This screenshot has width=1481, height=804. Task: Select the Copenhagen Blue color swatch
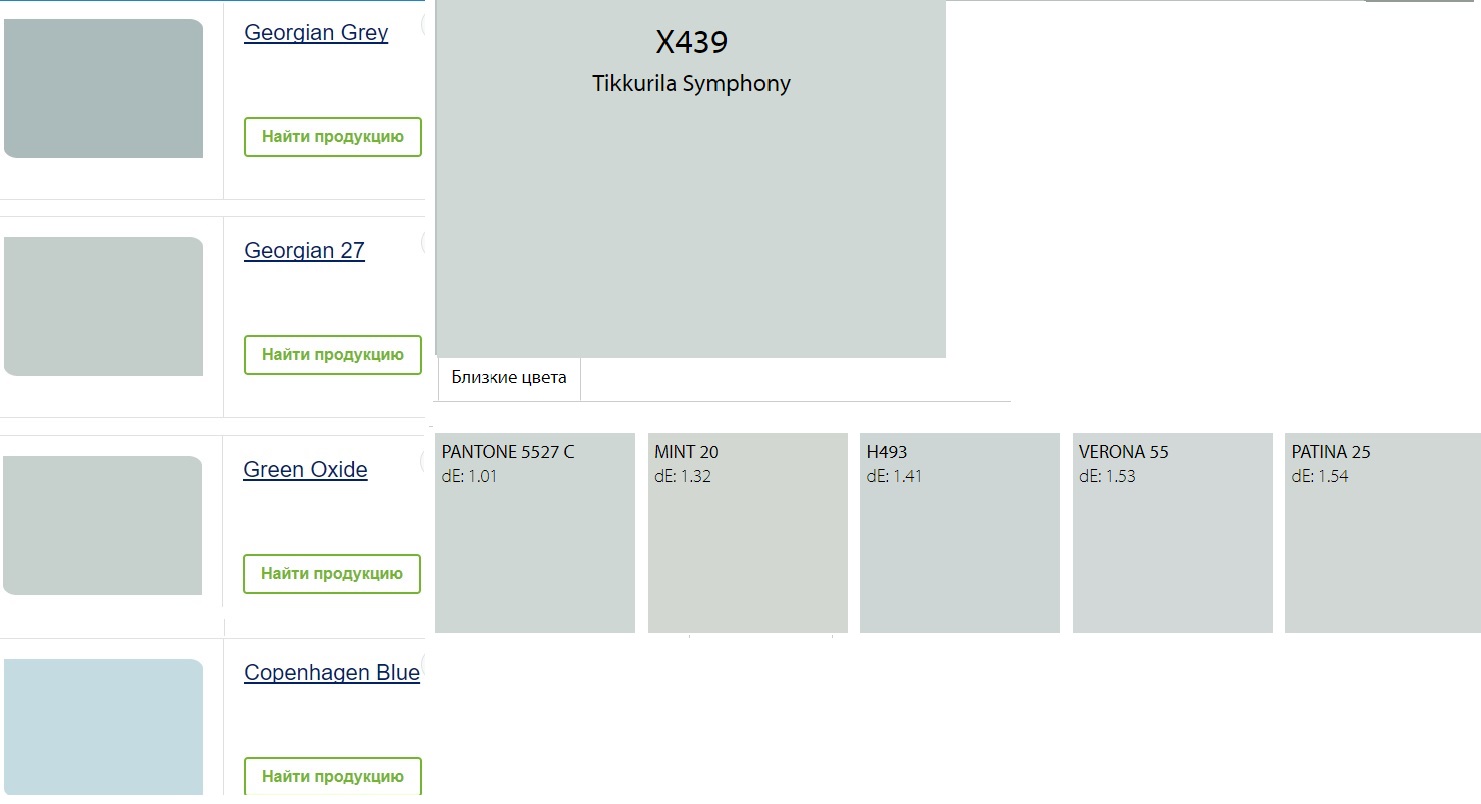click(x=103, y=727)
